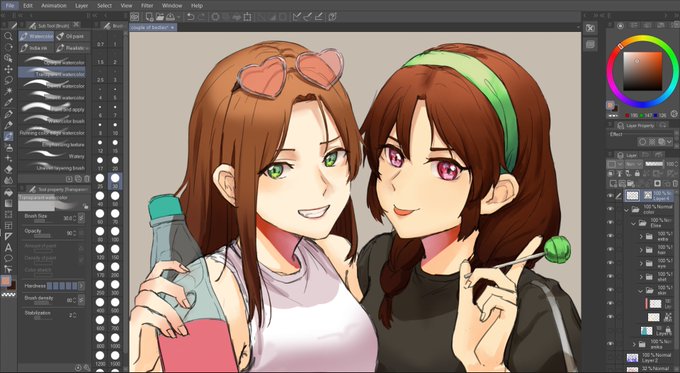
Task: Click the Stabilization value stepper
Action: click(75, 315)
